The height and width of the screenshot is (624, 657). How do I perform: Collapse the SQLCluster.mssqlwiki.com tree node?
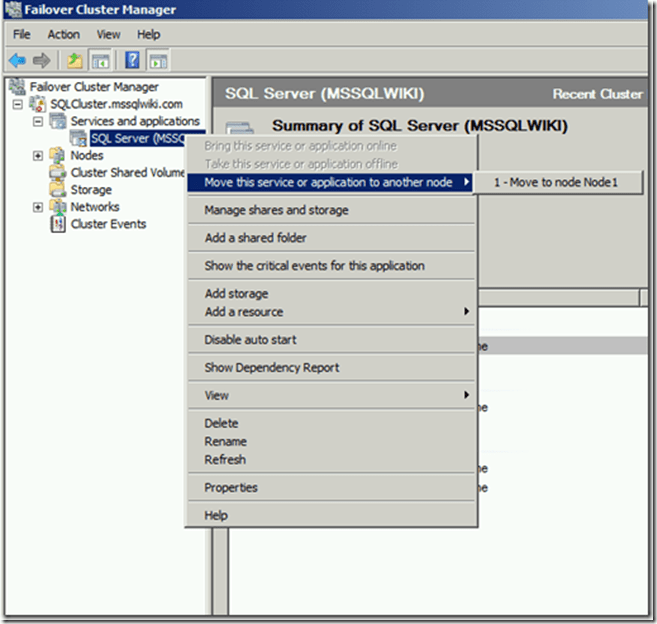17,104
